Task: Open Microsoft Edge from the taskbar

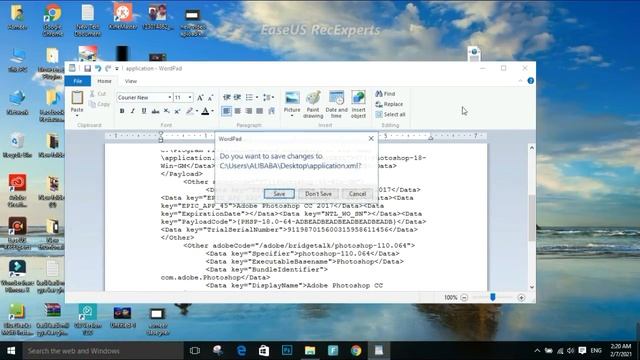Action: pyautogui.click(x=241, y=351)
